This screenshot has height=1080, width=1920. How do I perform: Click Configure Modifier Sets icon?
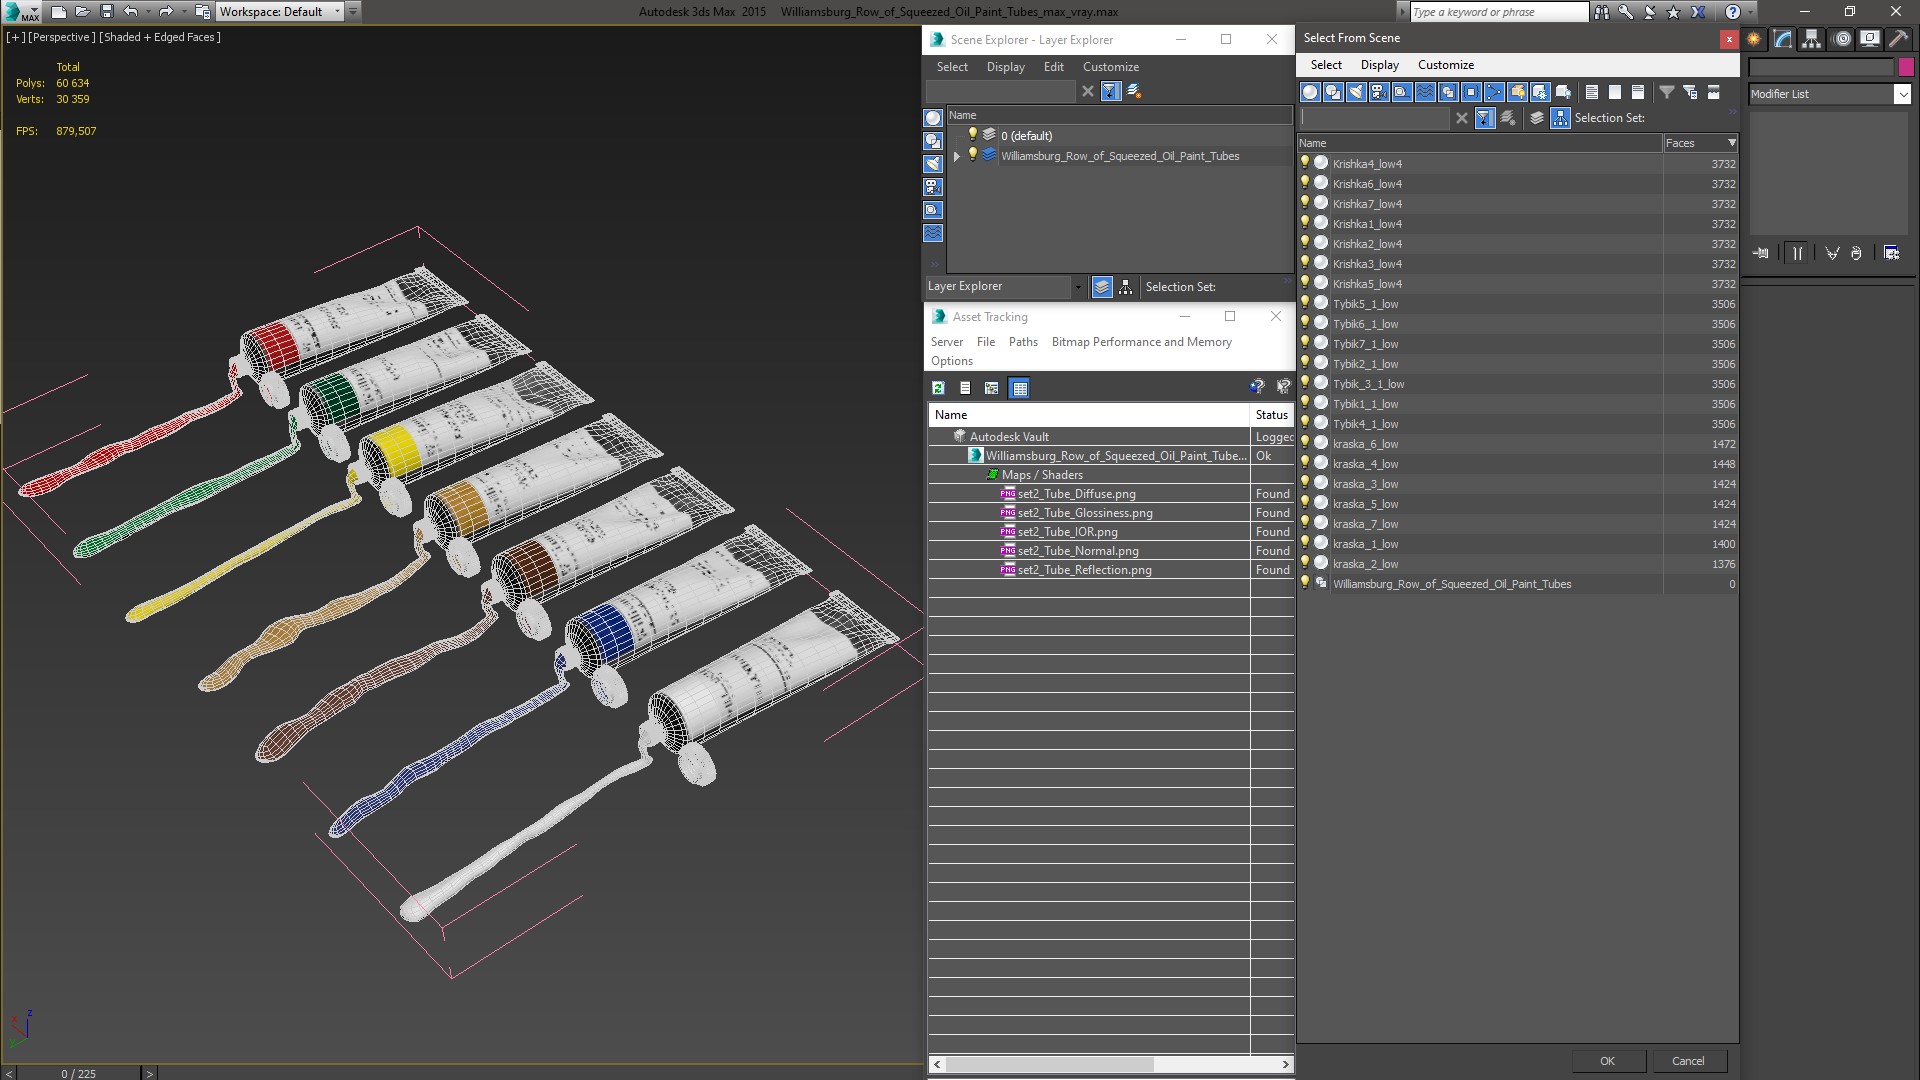point(1891,253)
